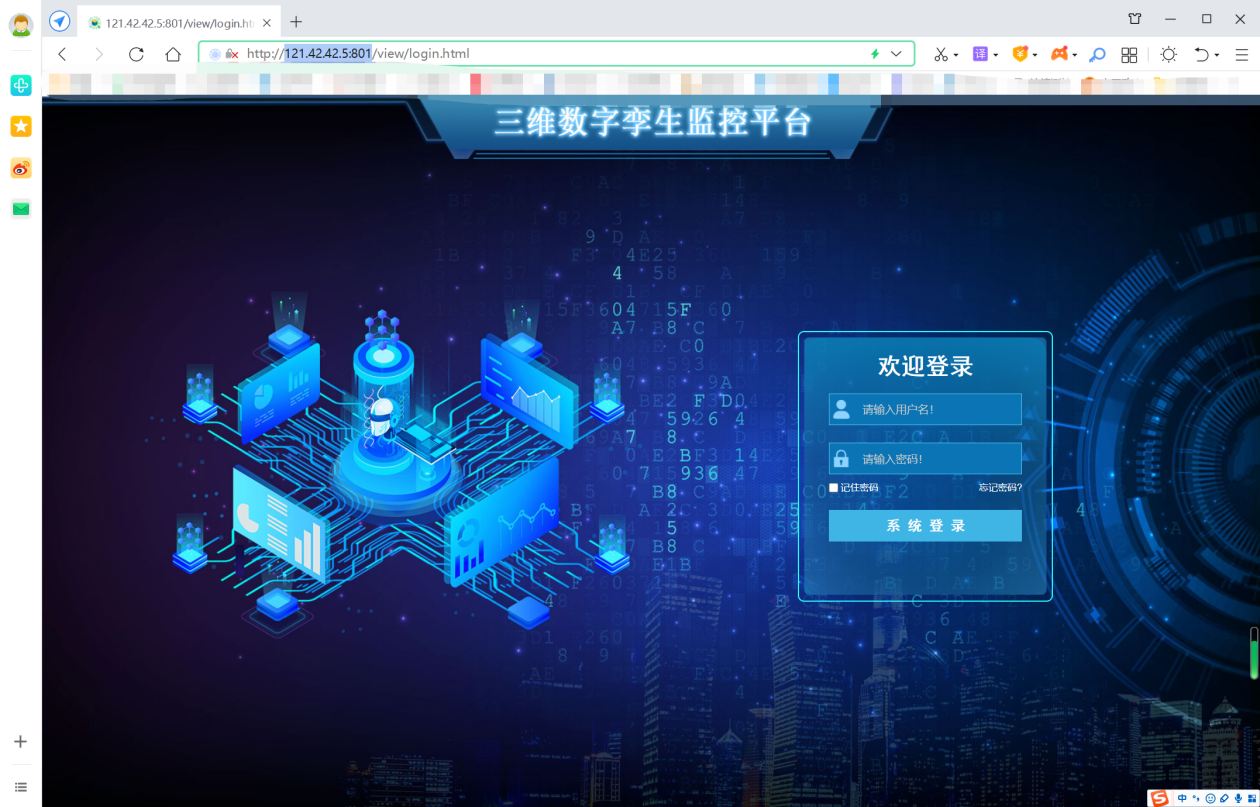The width and height of the screenshot is (1260, 807).
Task: Click the green lightning speed-mode icon
Action: pyautogui.click(x=875, y=54)
